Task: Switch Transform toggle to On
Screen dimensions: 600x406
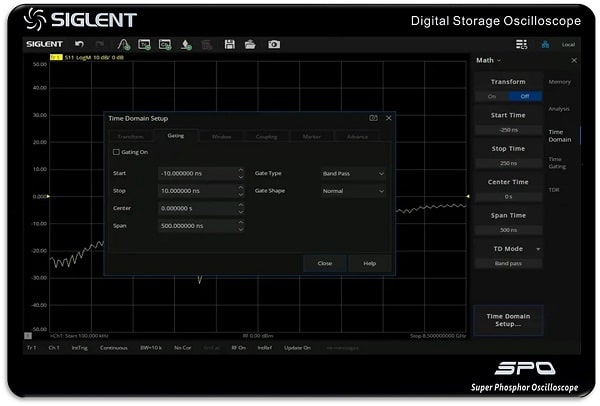Action: tap(492, 96)
